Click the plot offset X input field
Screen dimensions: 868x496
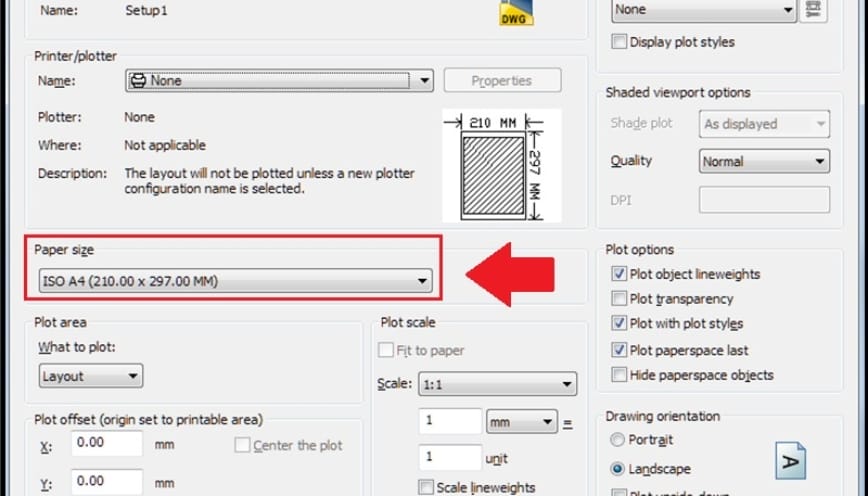107,443
